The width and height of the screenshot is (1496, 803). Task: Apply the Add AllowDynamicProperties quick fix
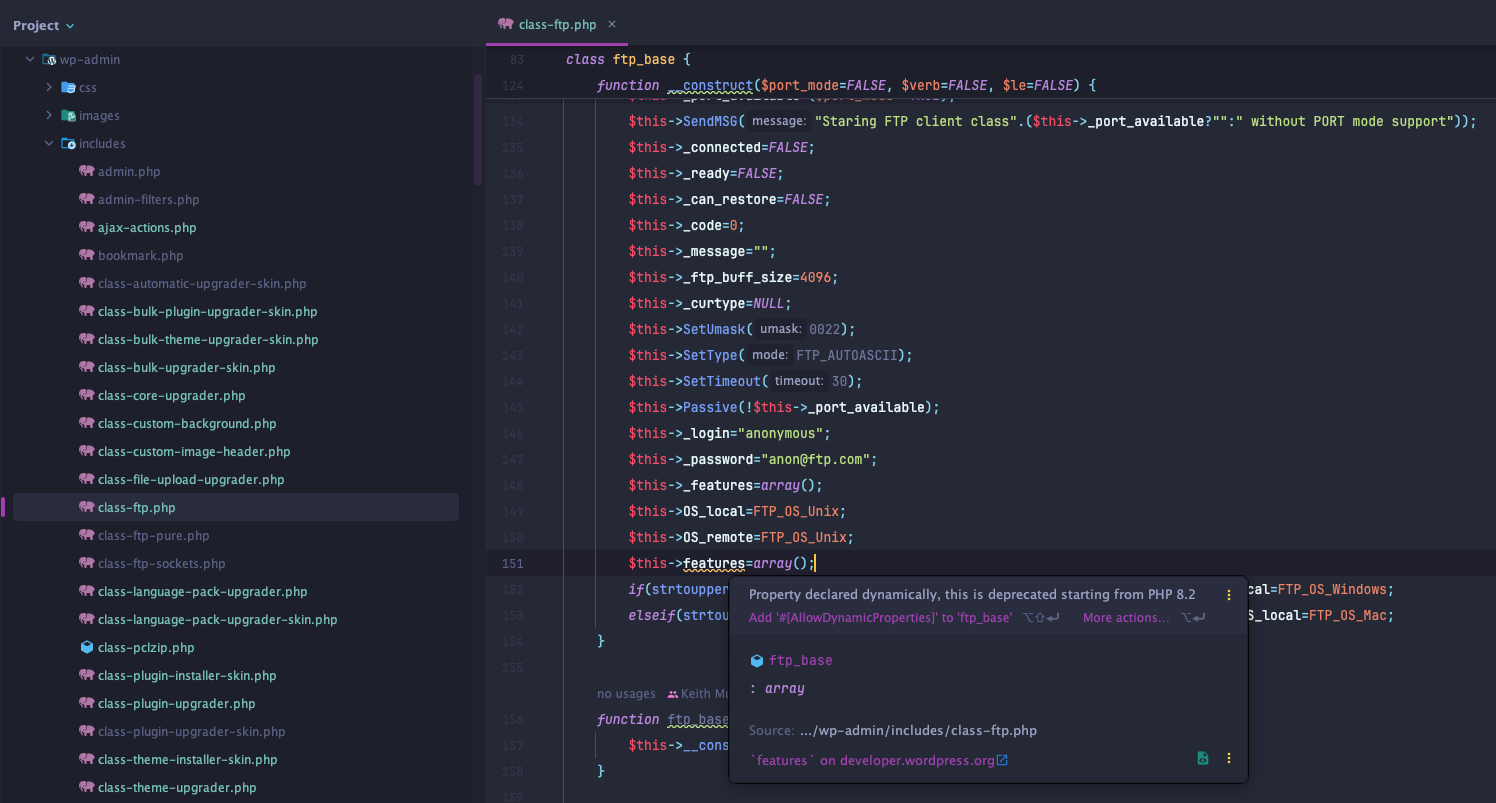(880, 618)
